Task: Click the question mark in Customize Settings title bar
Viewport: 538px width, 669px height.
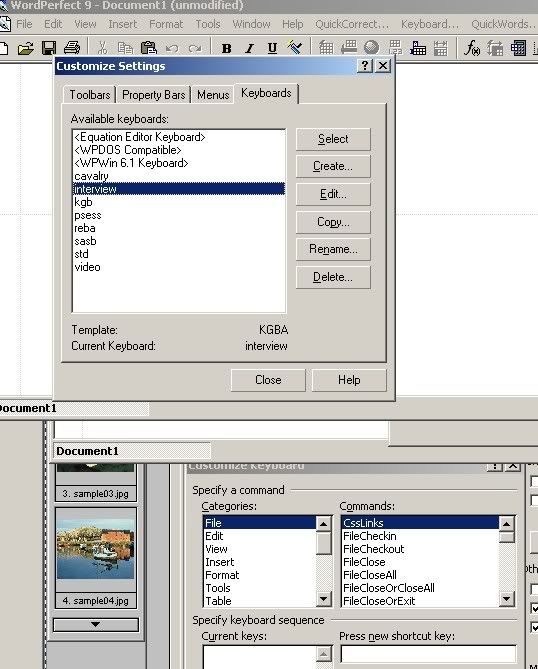Action: tap(365, 66)
